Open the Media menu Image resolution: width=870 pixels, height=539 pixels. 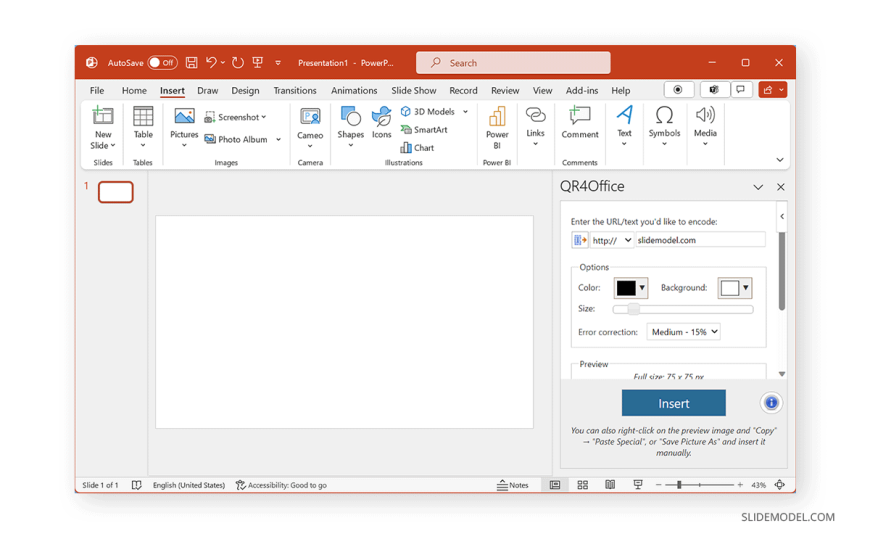tap(705, 127)
